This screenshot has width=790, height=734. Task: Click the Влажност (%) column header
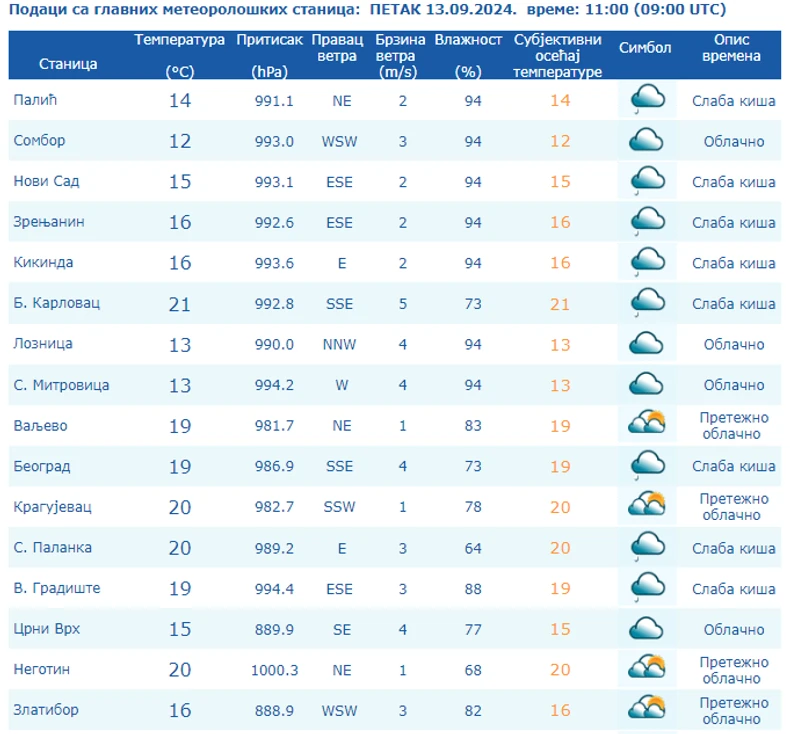[468, 55]
